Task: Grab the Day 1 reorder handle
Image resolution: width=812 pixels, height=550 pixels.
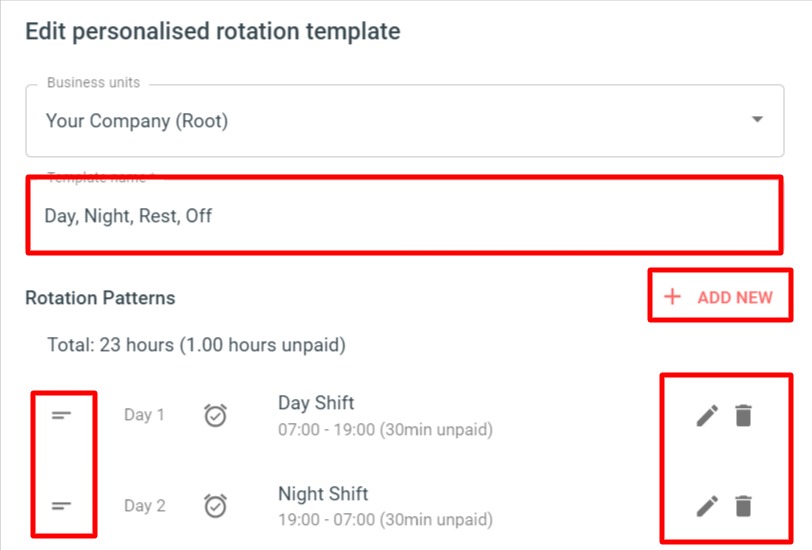Action: [61, 415]
